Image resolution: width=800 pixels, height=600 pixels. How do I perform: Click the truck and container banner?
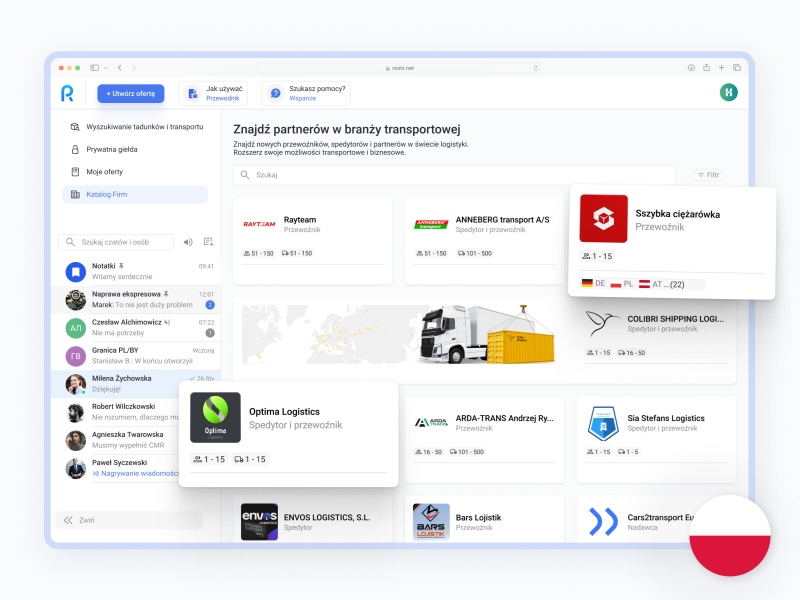pyautogui.click(x=399, y=334)
